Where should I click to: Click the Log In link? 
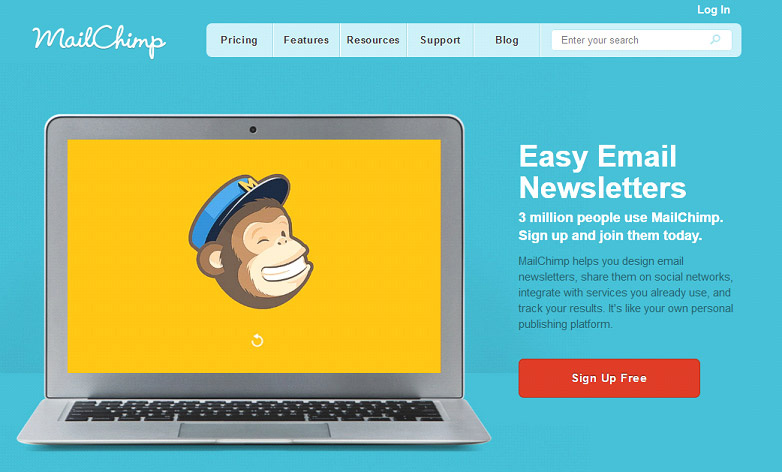(x=713, y=10)
